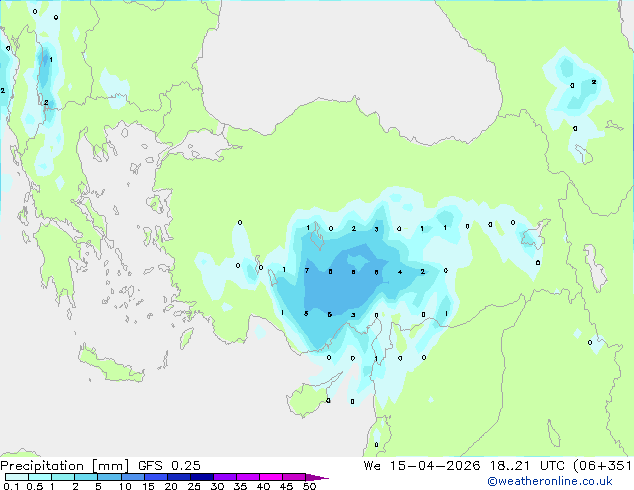Click the '0.5' legend scale label
634x490 pixels.
[35, 486]
